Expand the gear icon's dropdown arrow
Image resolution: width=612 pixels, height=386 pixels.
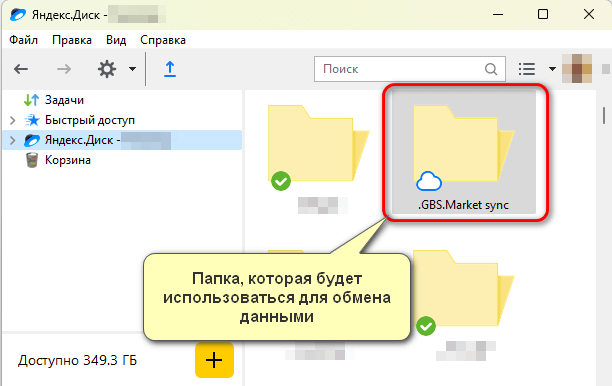(x=132, y=69)
